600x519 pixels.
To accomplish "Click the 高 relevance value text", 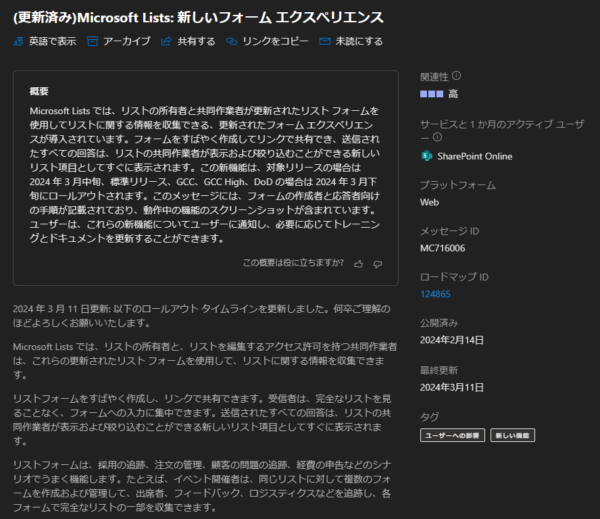I will pyautogui.click(x=453, y=94).
